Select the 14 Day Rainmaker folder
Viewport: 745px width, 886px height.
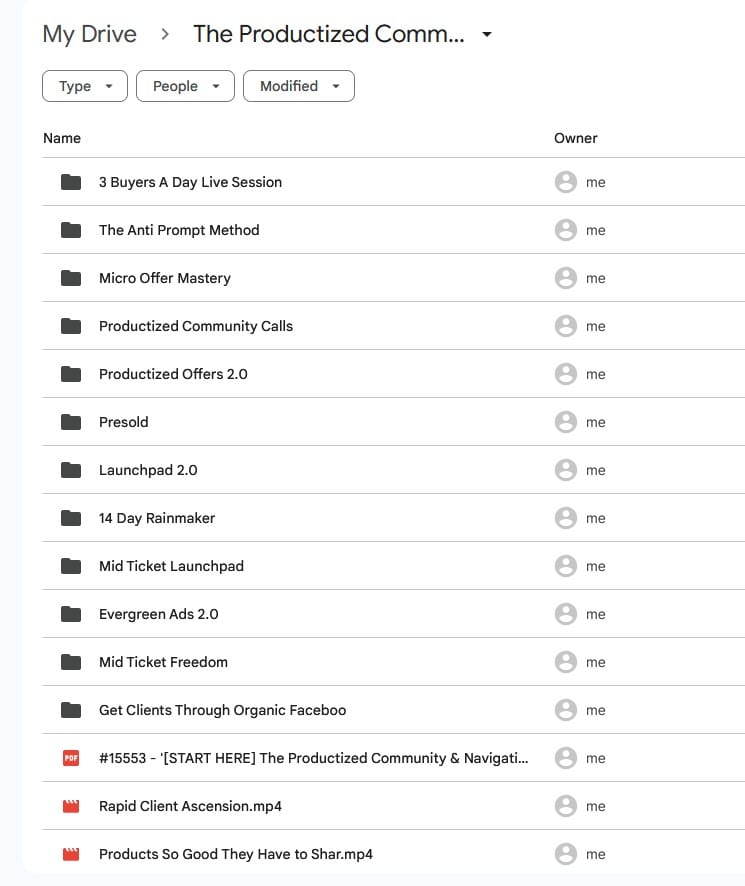click(x=156, y=518)
